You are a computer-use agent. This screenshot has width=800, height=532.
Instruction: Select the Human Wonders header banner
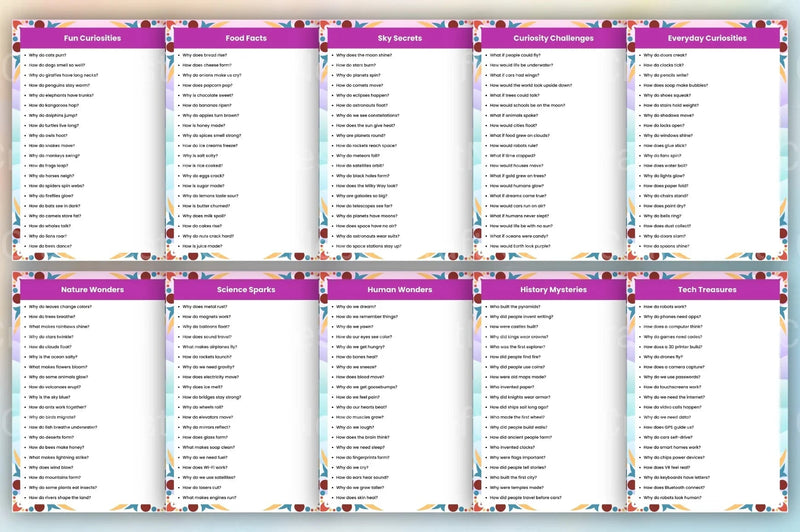(x=399, y=290)
